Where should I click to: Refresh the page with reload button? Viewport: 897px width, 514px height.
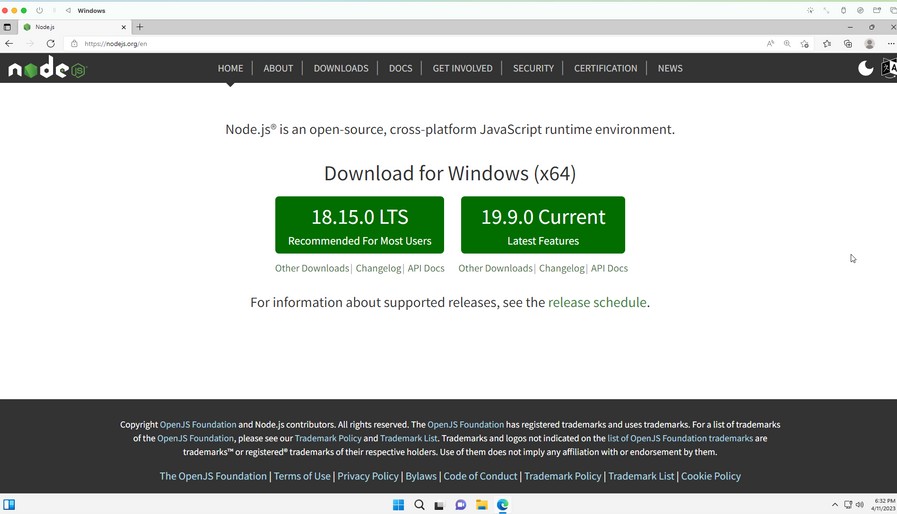tap(50, 44)
